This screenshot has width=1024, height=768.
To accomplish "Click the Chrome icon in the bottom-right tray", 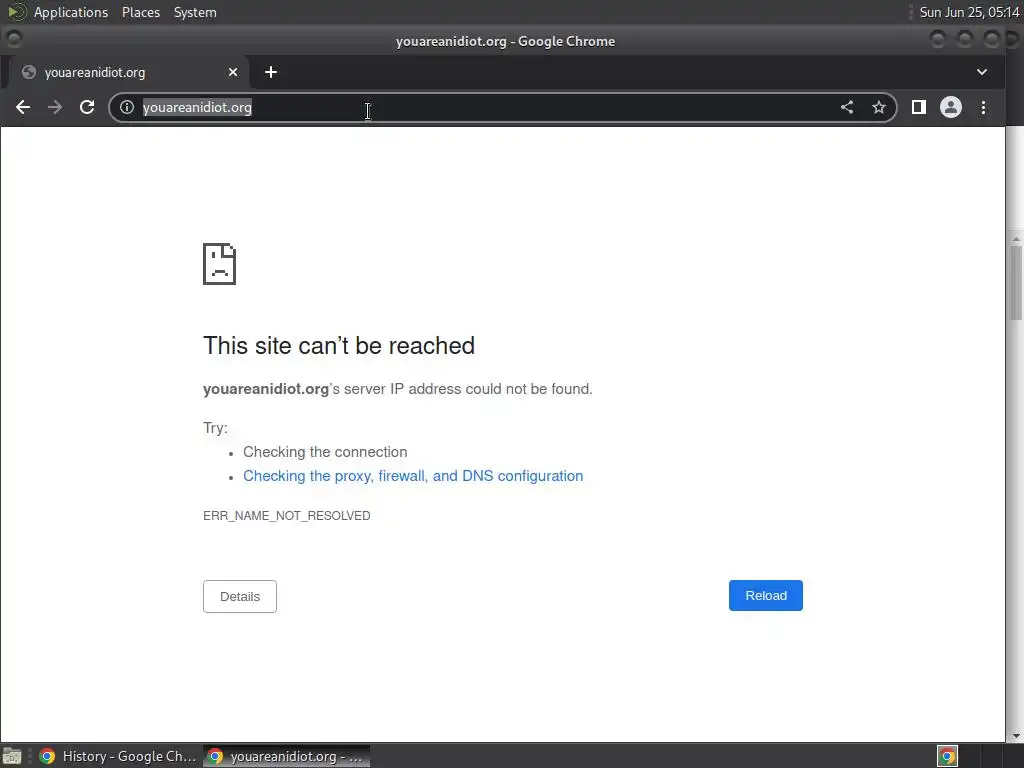I will [947, 756].
